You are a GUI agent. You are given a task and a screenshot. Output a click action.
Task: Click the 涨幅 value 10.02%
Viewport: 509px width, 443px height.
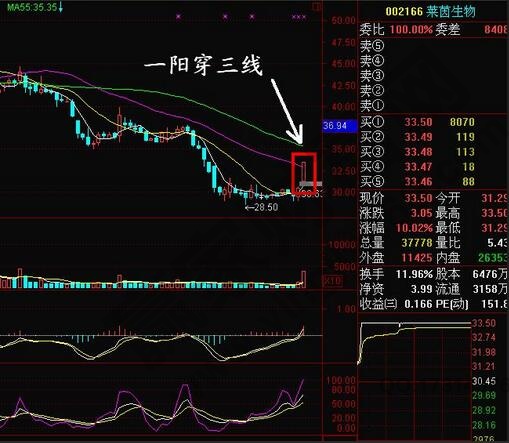414,228
